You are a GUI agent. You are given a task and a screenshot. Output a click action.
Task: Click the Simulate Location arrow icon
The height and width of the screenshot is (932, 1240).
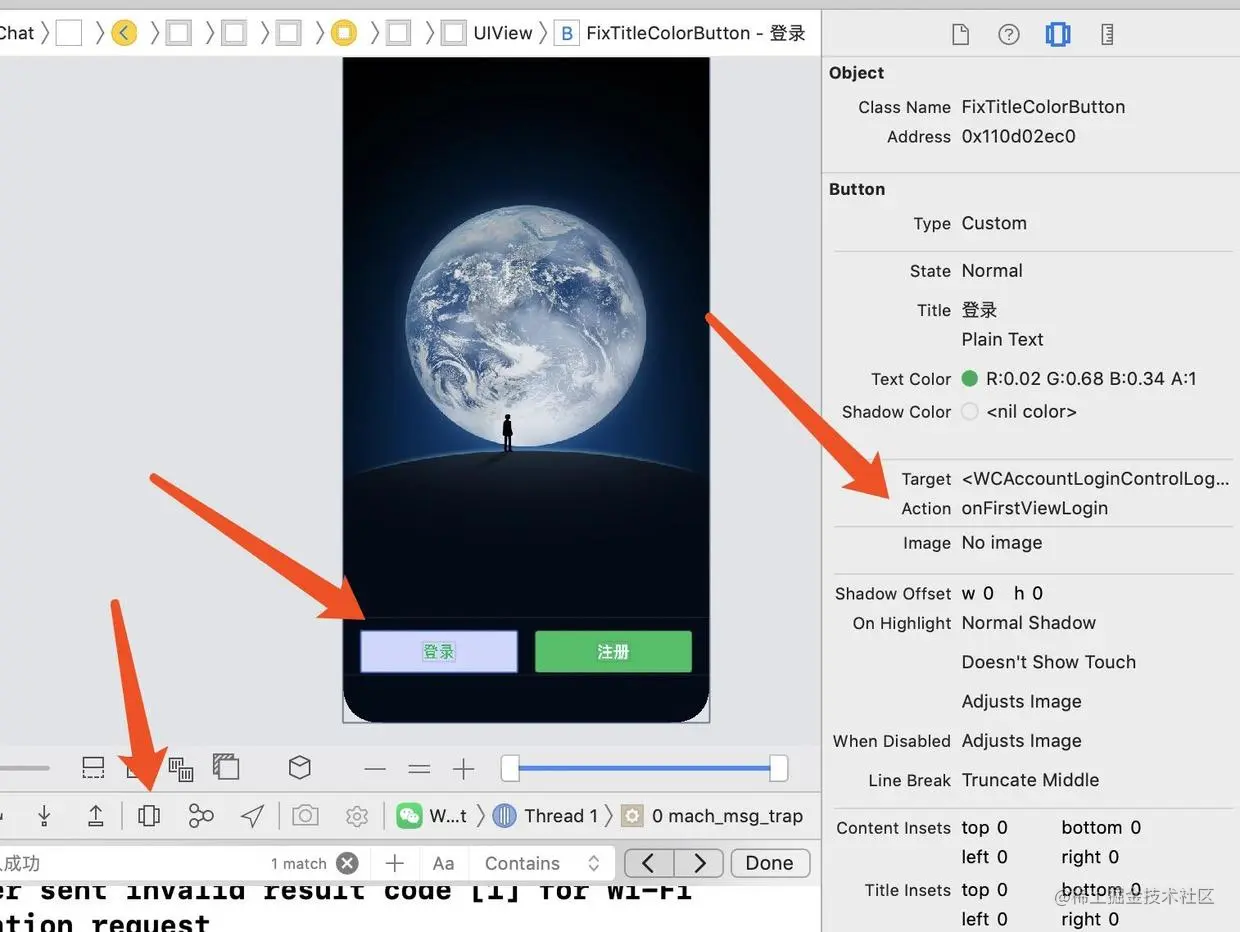click(253, 816)
